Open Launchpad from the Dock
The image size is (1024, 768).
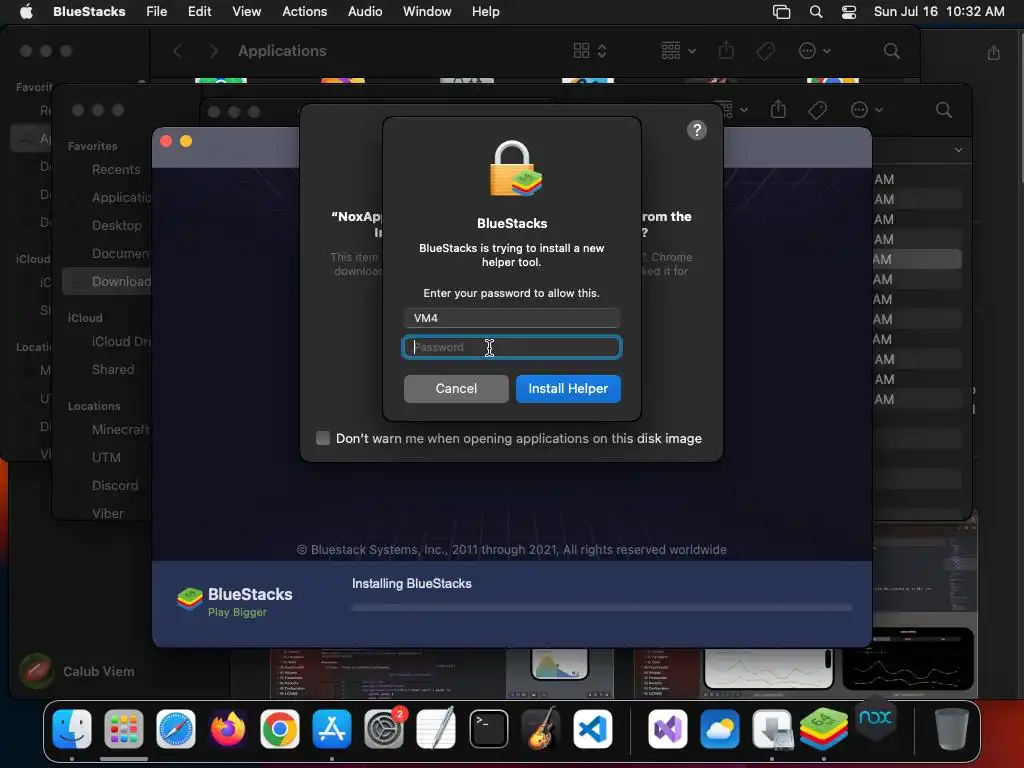[x=123, y=729]
